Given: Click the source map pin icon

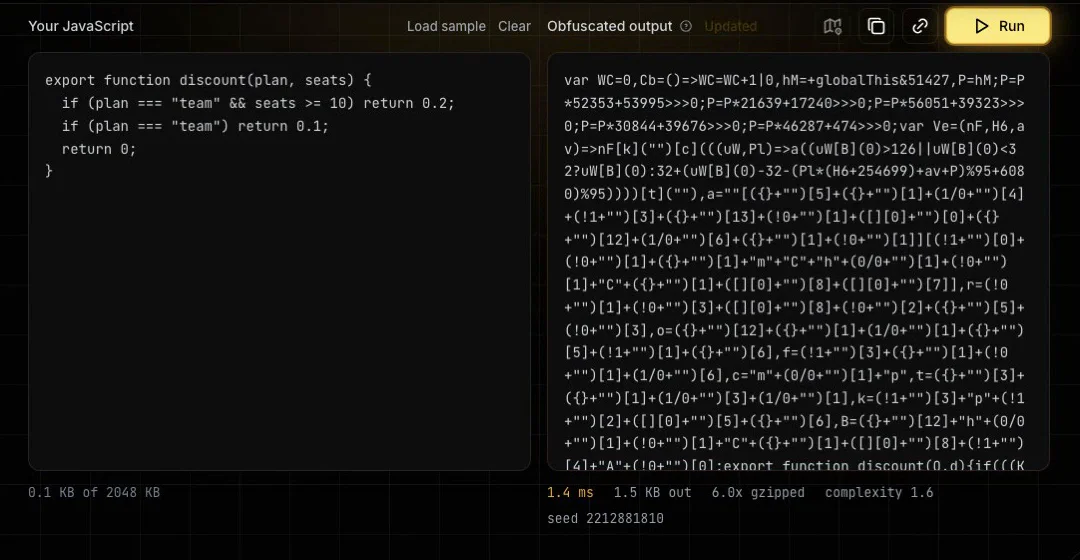Looking at the screenshot, I should [833, 26].
